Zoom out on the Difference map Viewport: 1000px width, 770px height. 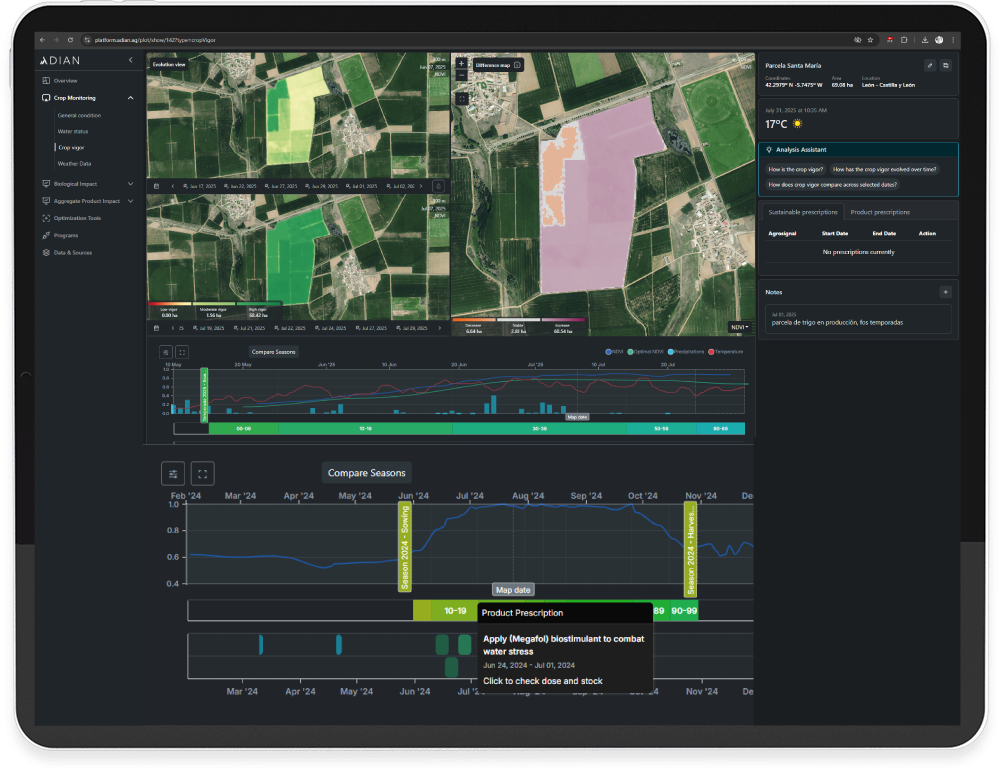(x=462, y=75)
